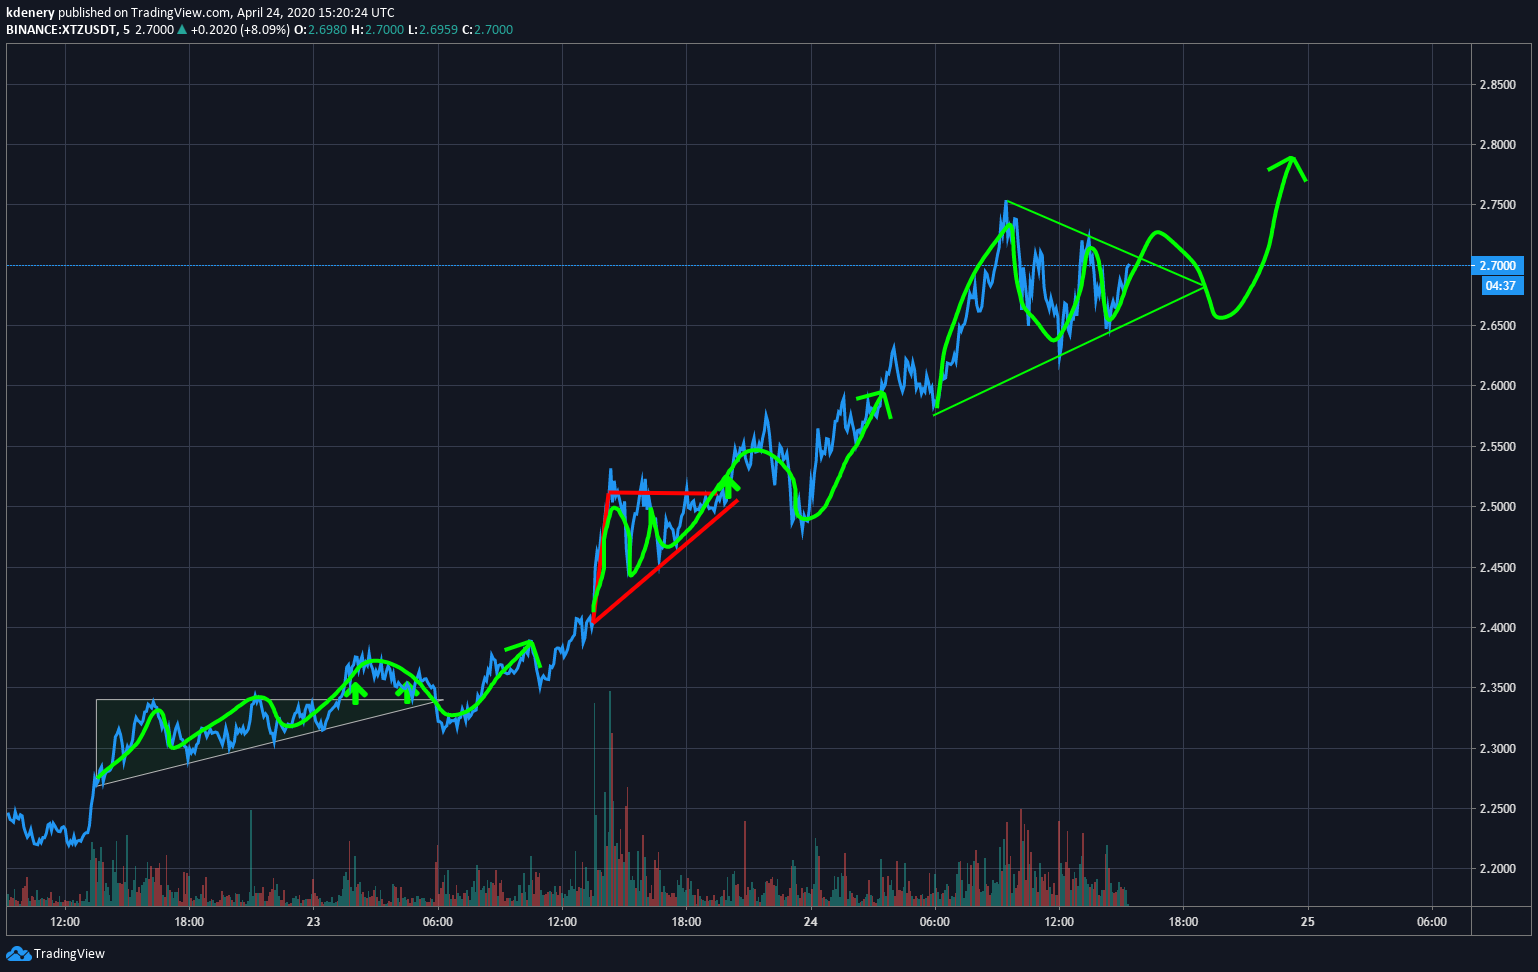Click the author name kdenery
Viewport: 1538px width, 972px height.
coord(30,13)
